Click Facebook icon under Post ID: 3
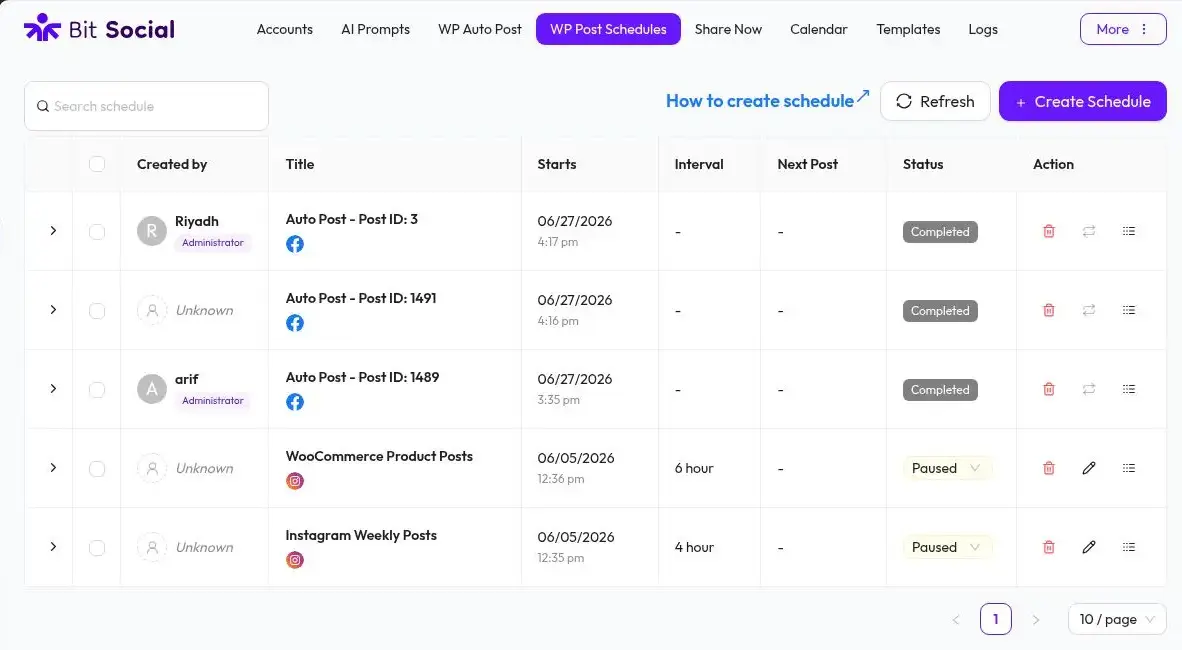This screenshot has height=650, width=1182. (x=295, y=244)
